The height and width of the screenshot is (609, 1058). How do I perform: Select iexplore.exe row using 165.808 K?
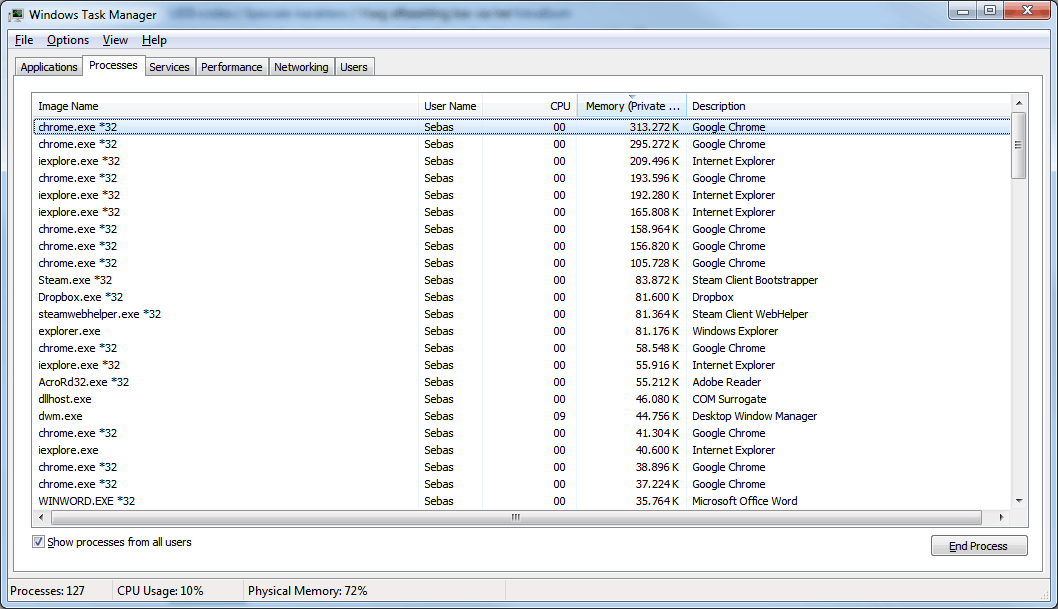point(522,212)
